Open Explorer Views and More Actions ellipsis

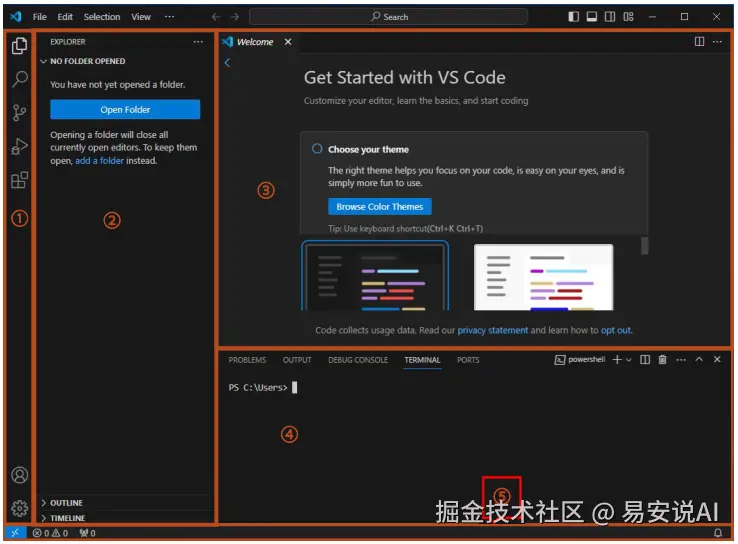point(198,42)
